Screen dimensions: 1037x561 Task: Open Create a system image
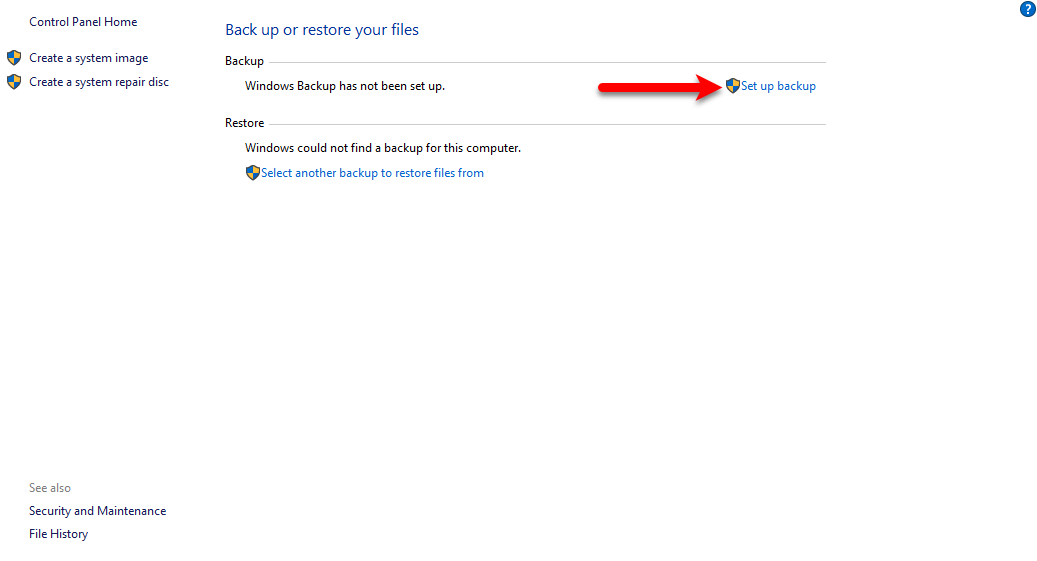tap(89, 58)
